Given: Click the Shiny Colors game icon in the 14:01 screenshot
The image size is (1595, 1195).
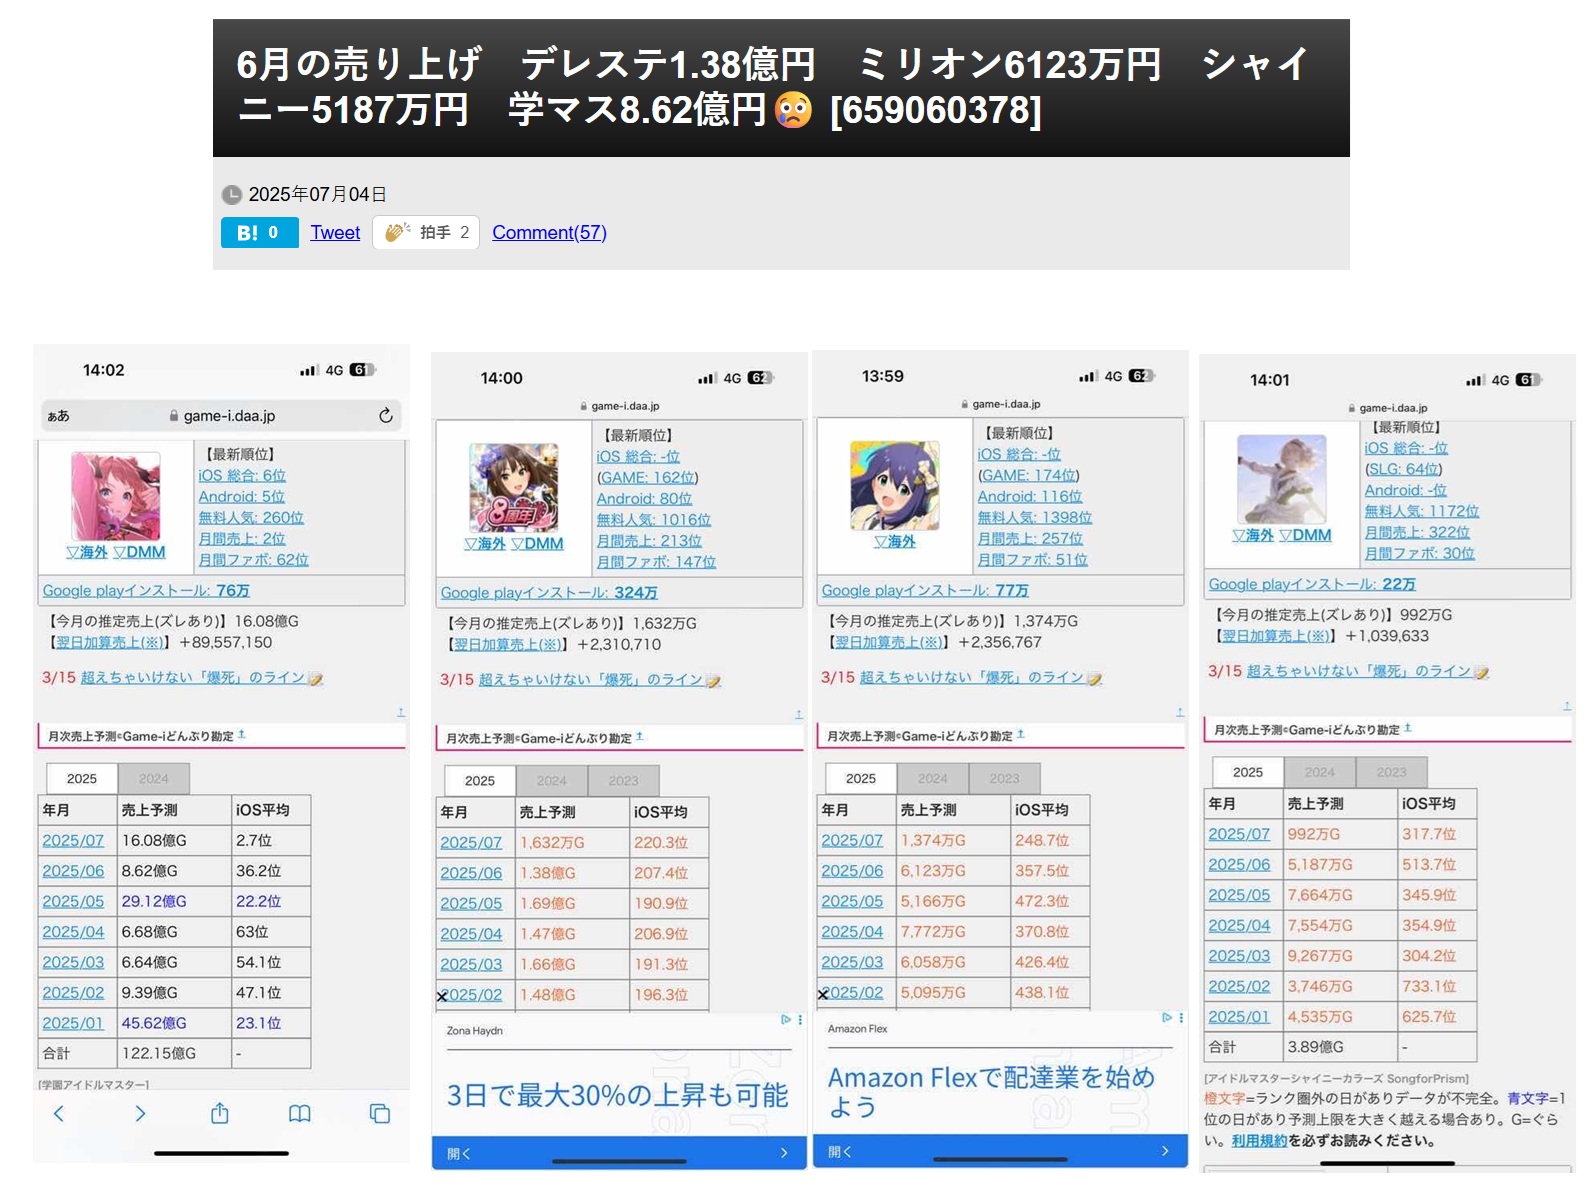Looking at the screenshot, I should point(1282,479).
